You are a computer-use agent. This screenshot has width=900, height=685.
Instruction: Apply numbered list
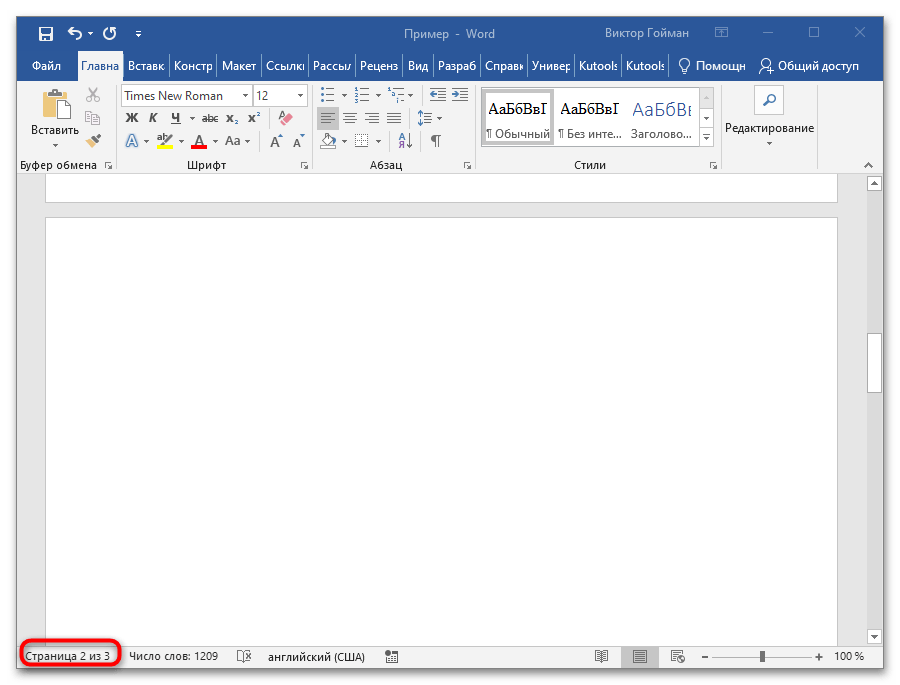coord(362,95)
